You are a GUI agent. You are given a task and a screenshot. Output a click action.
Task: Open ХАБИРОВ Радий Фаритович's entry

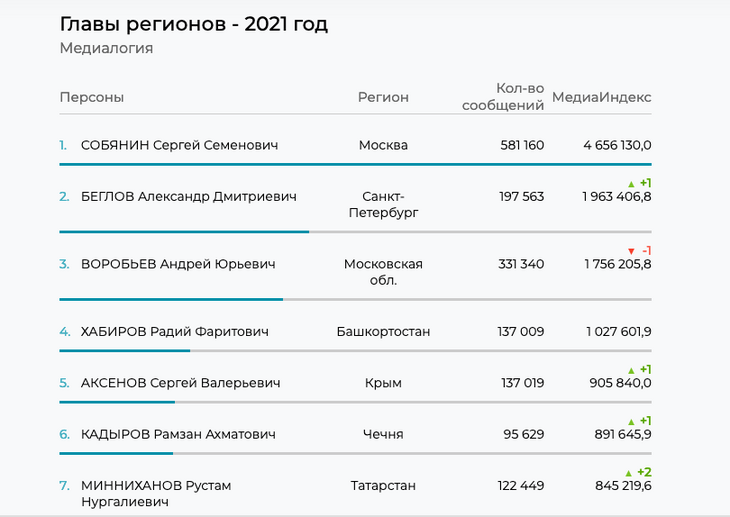pyautogui.click(x=174, y=331)
